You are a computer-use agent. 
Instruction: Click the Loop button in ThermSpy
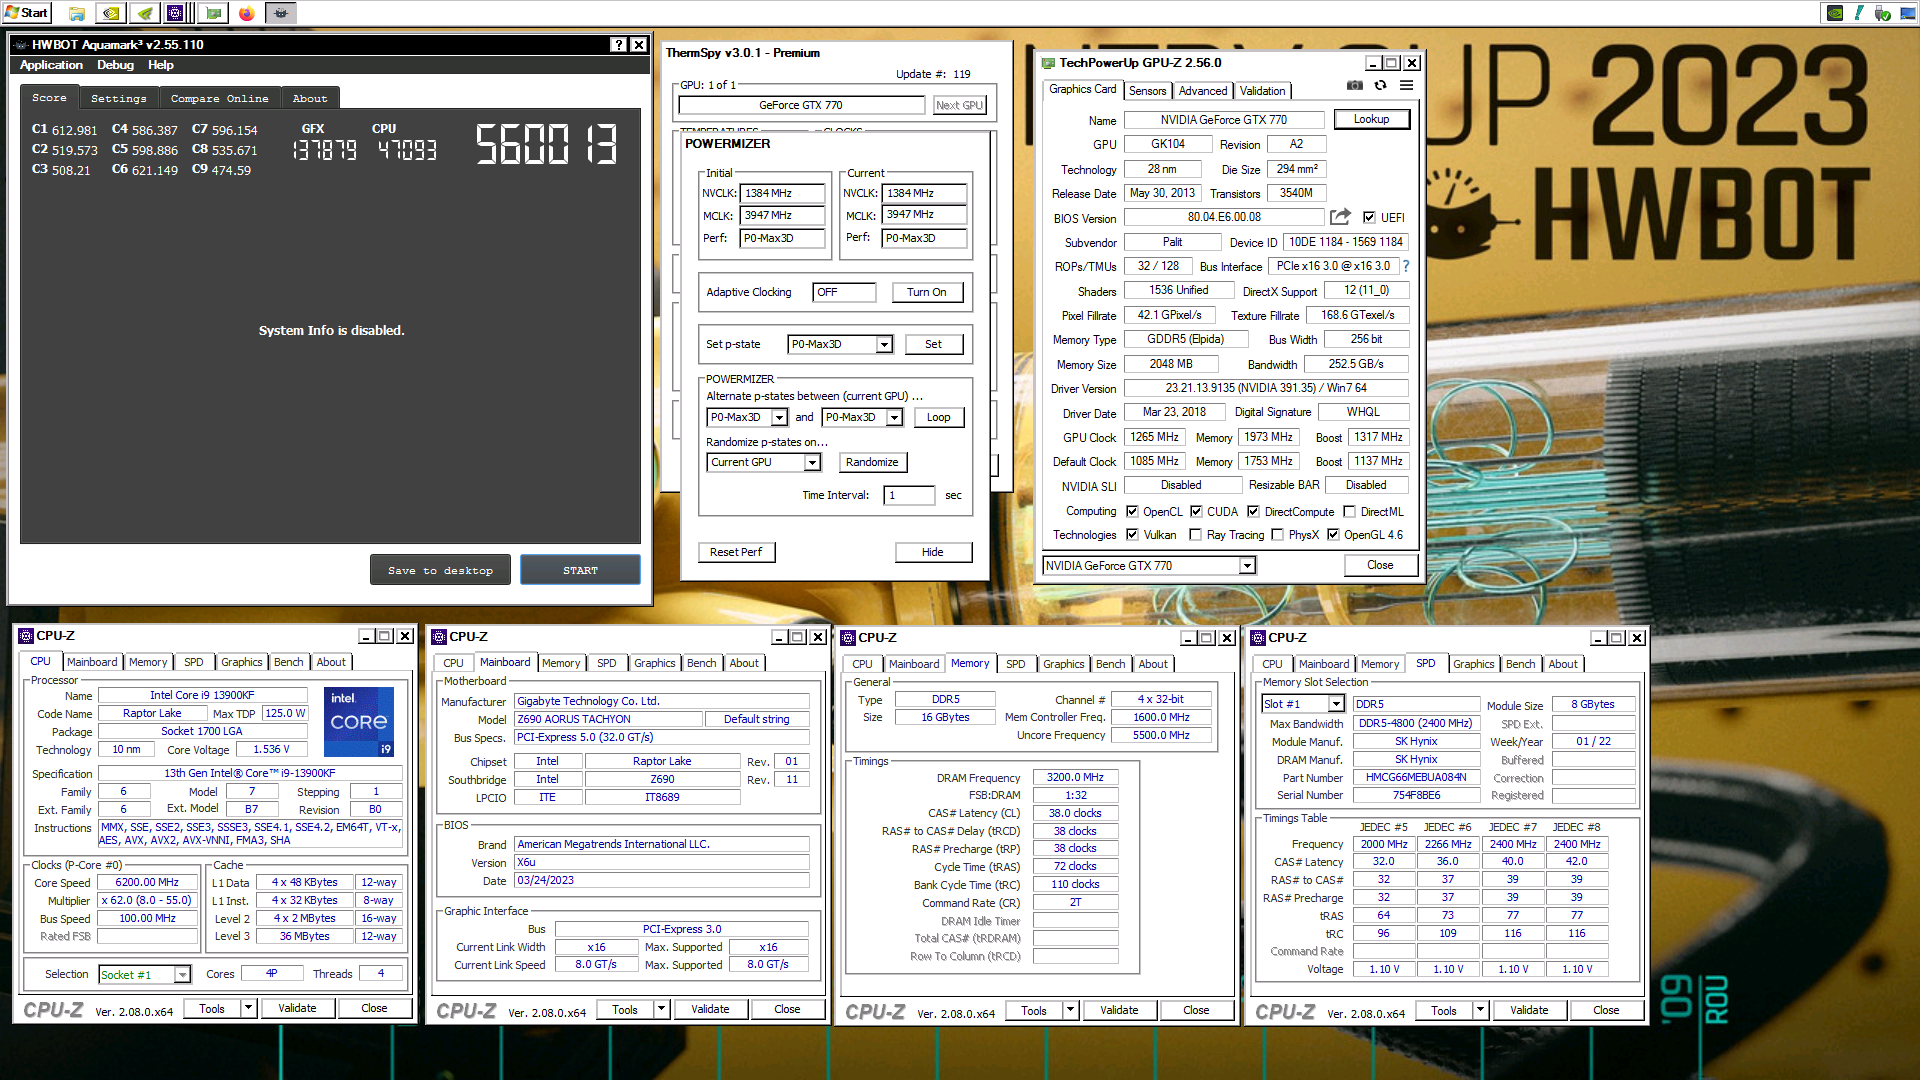938,417
